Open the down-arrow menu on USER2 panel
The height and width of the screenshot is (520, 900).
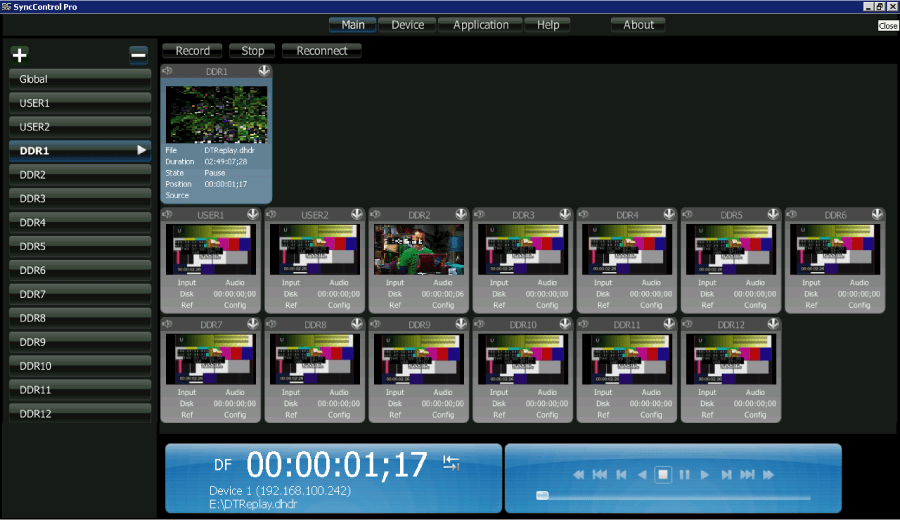(357, 214)
